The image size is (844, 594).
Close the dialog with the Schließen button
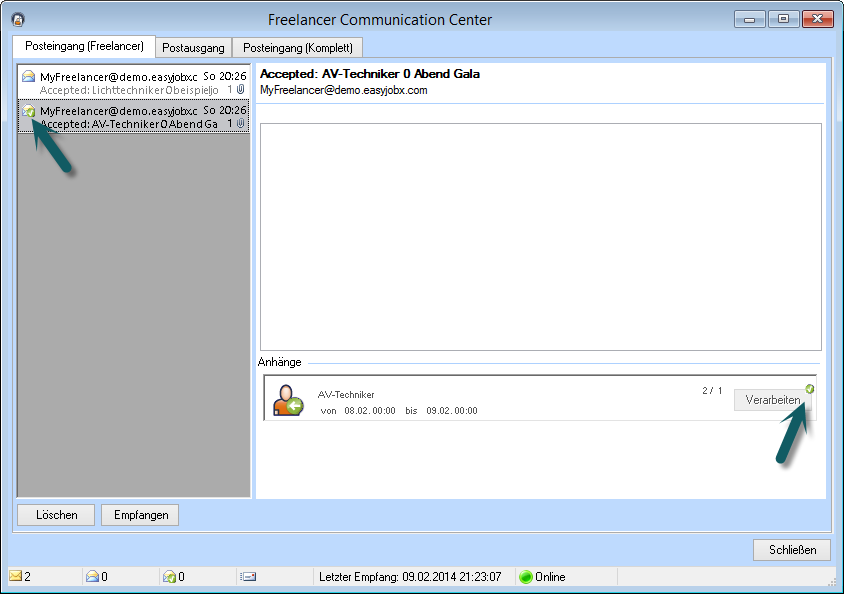point(792,550)
